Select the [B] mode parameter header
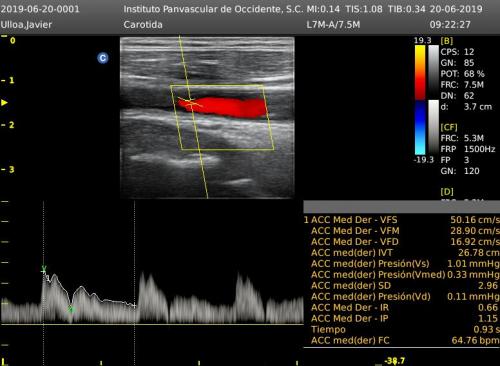The width and height of the screenshot is (500, 366). (447, 41)
